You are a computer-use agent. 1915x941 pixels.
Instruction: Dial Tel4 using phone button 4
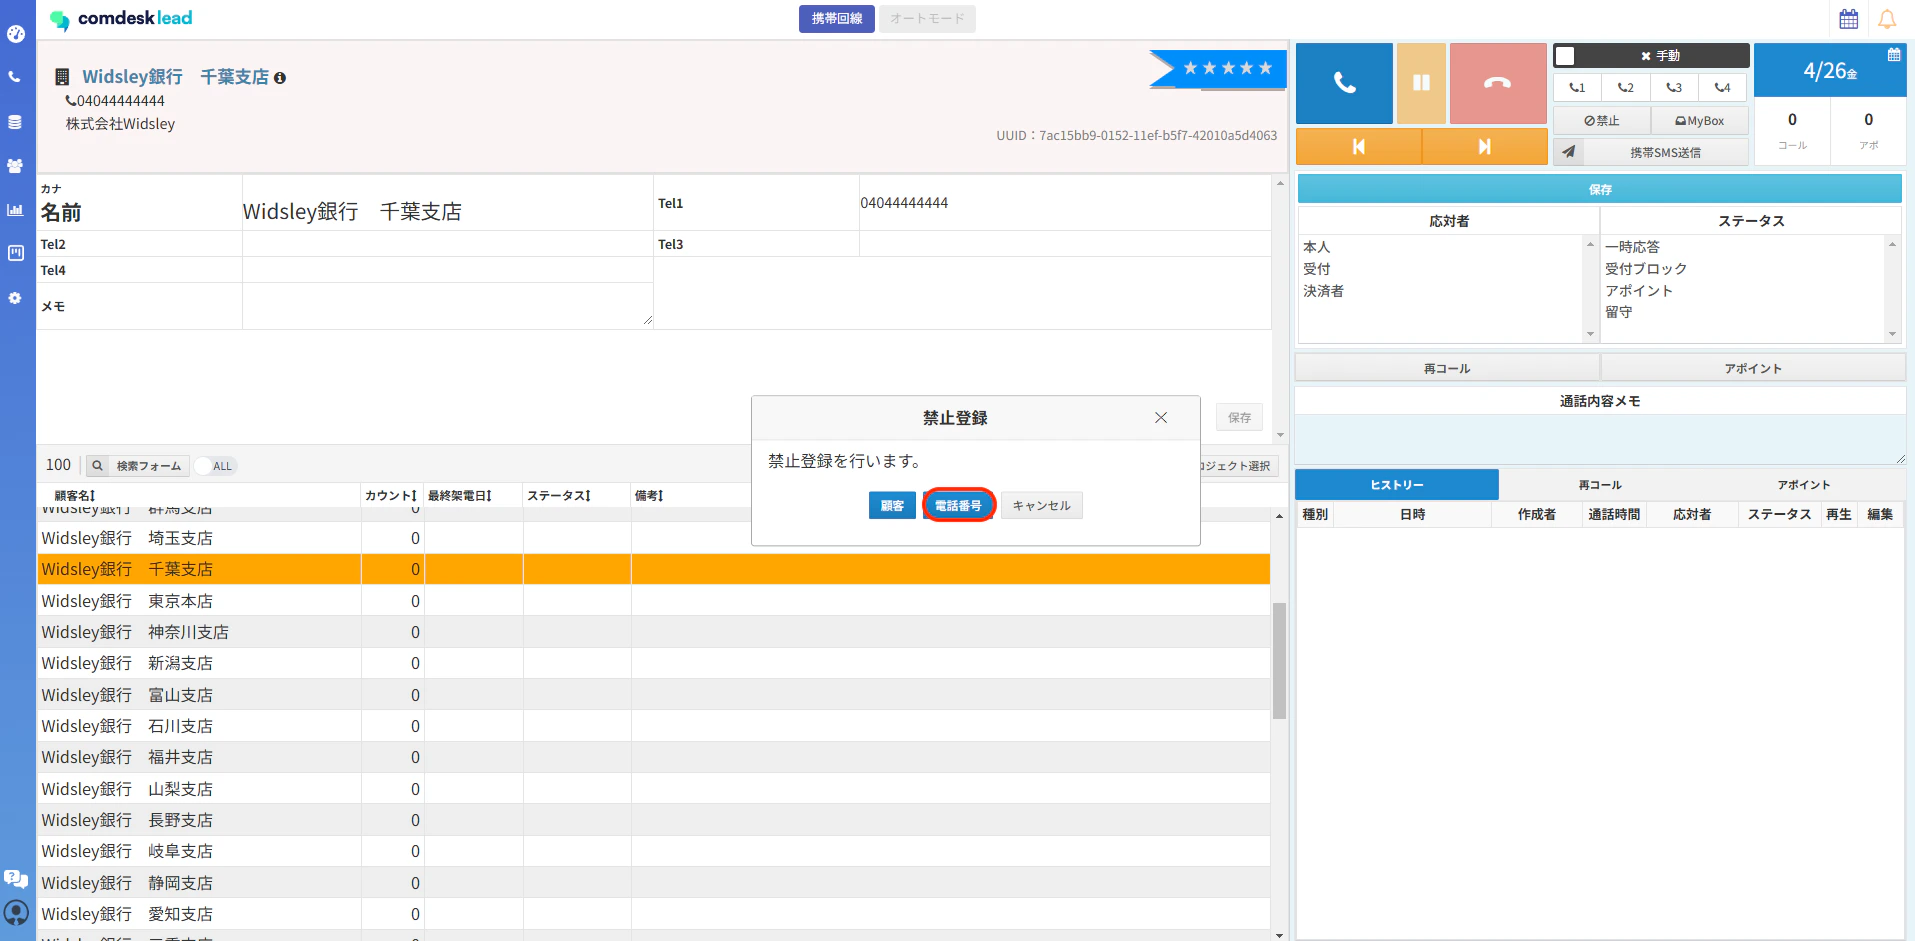(1722, 87)
